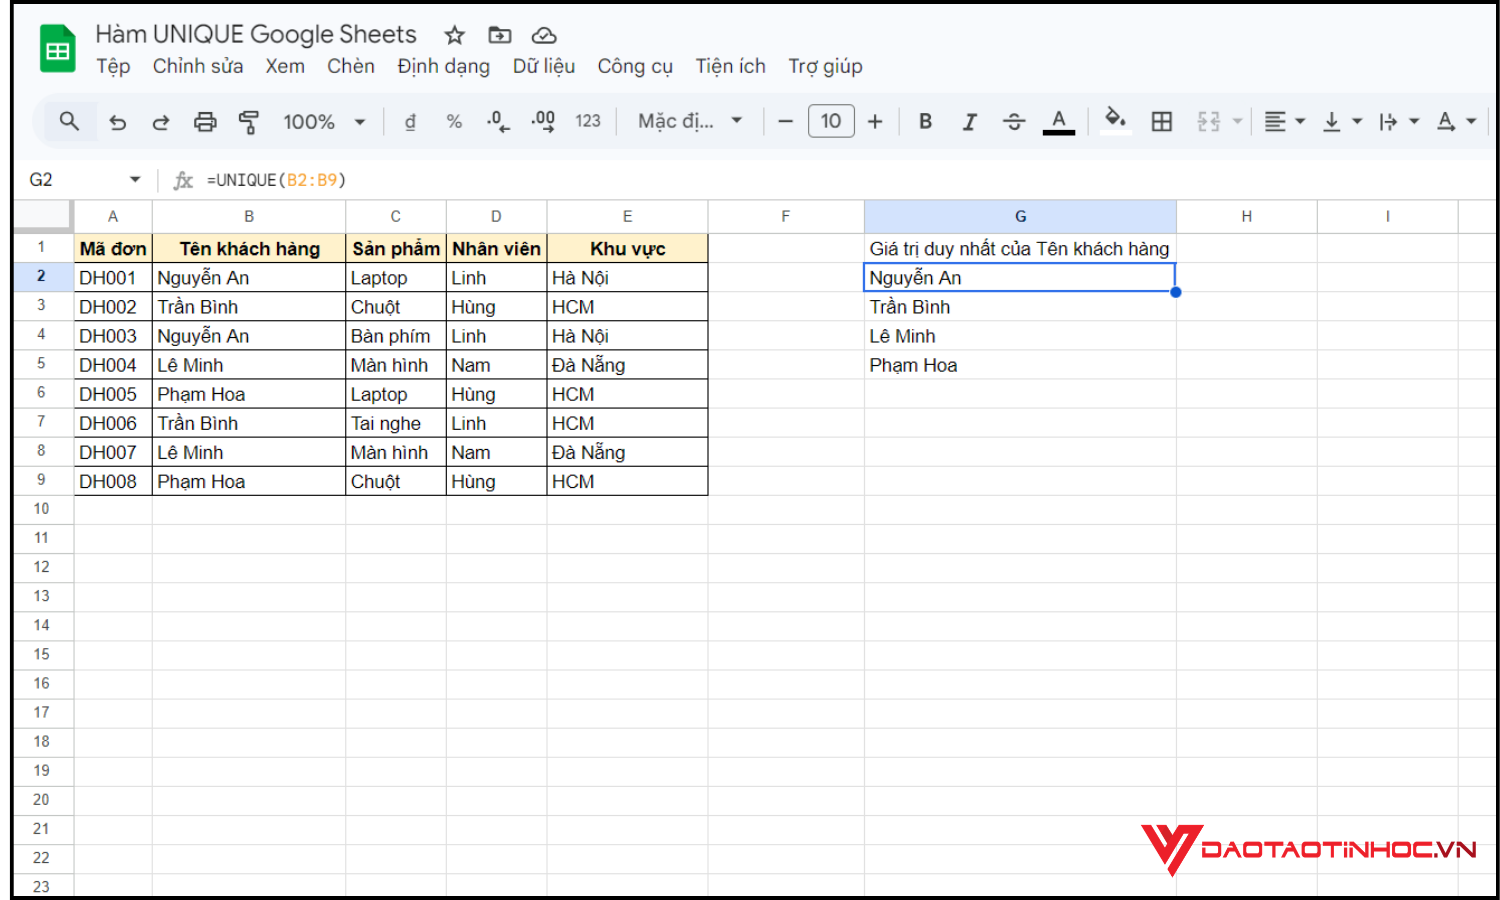Star the spreadsheet as favorite

(x=454, y=34)
